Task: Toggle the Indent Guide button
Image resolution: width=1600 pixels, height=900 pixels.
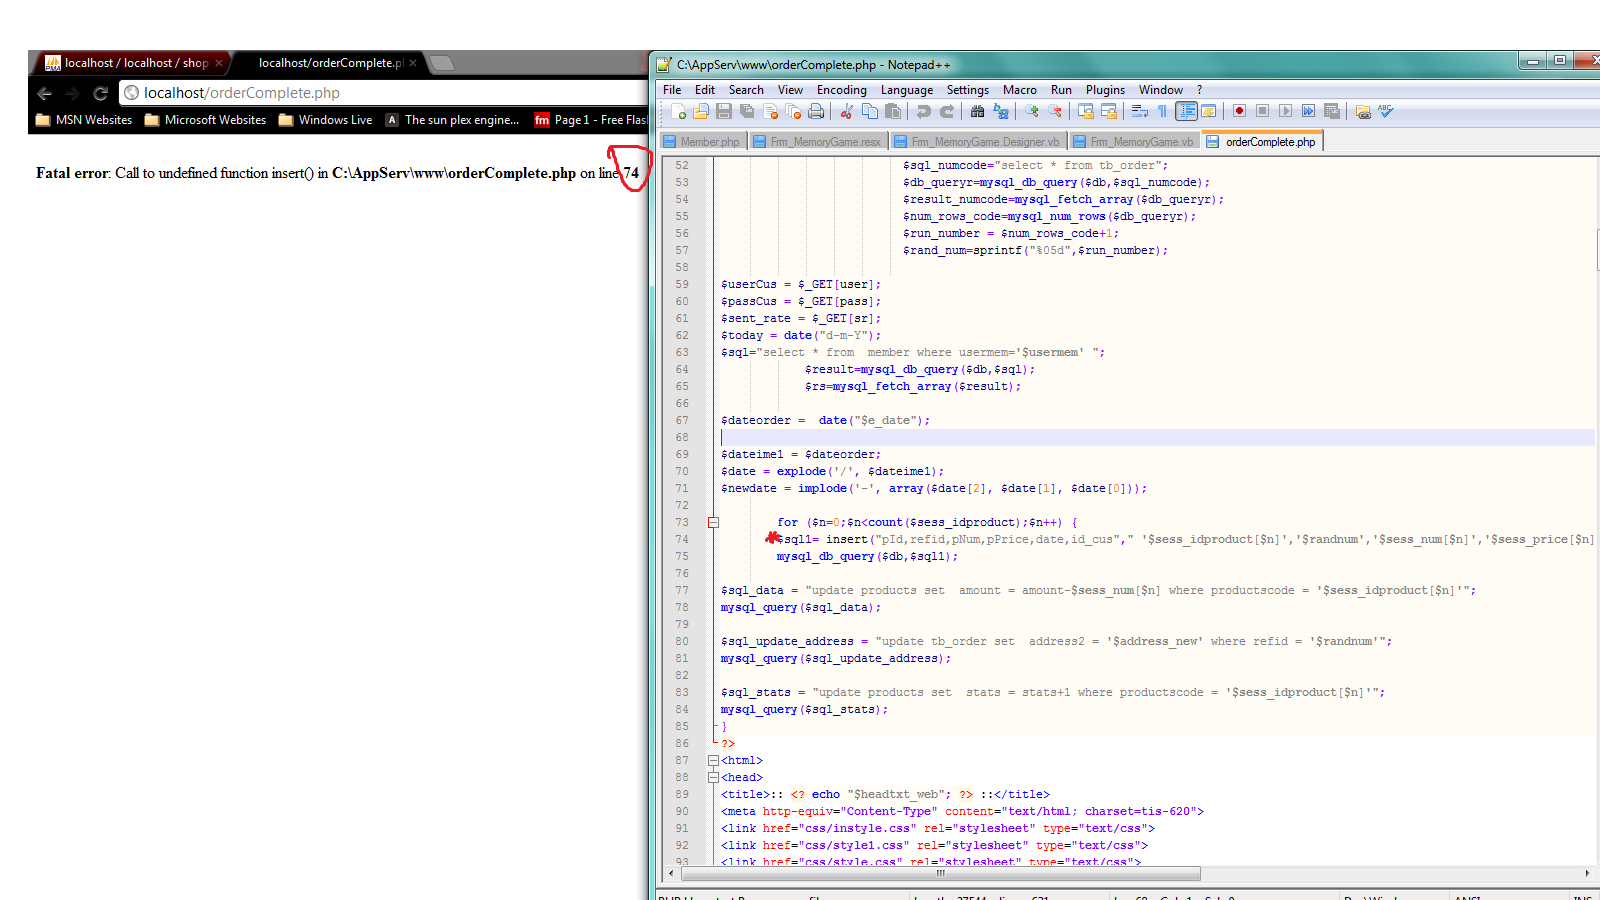Action: [1186, 111]
